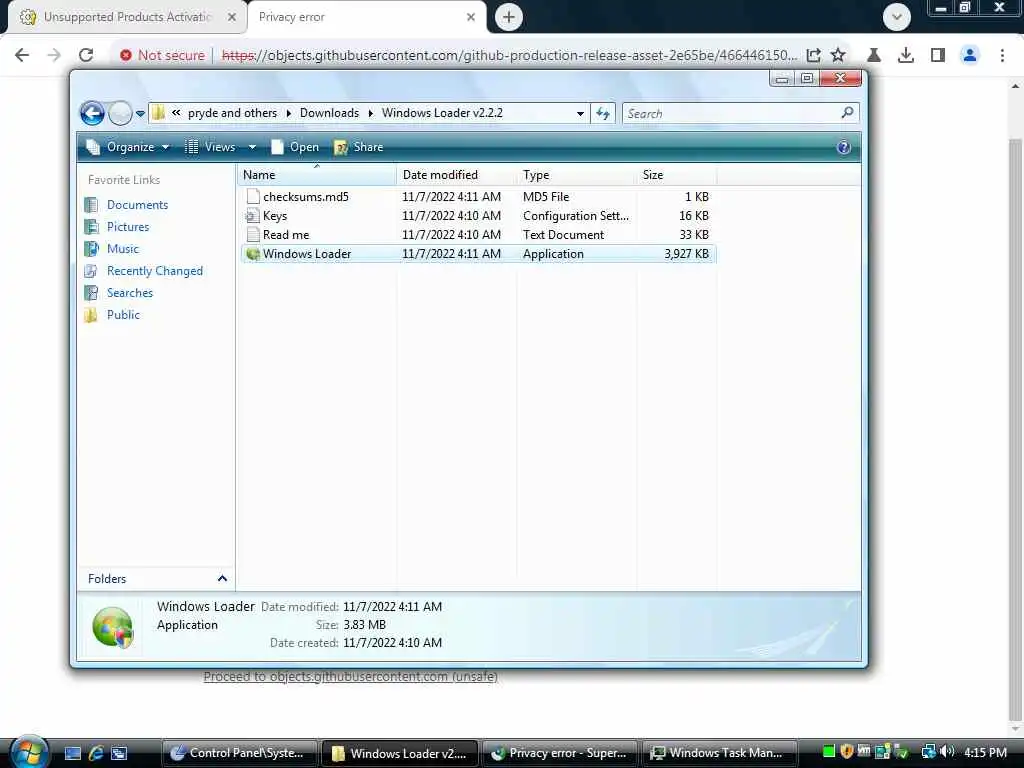Sort by the Size column header
This screenshot has width=1024, height=768.
677,175
